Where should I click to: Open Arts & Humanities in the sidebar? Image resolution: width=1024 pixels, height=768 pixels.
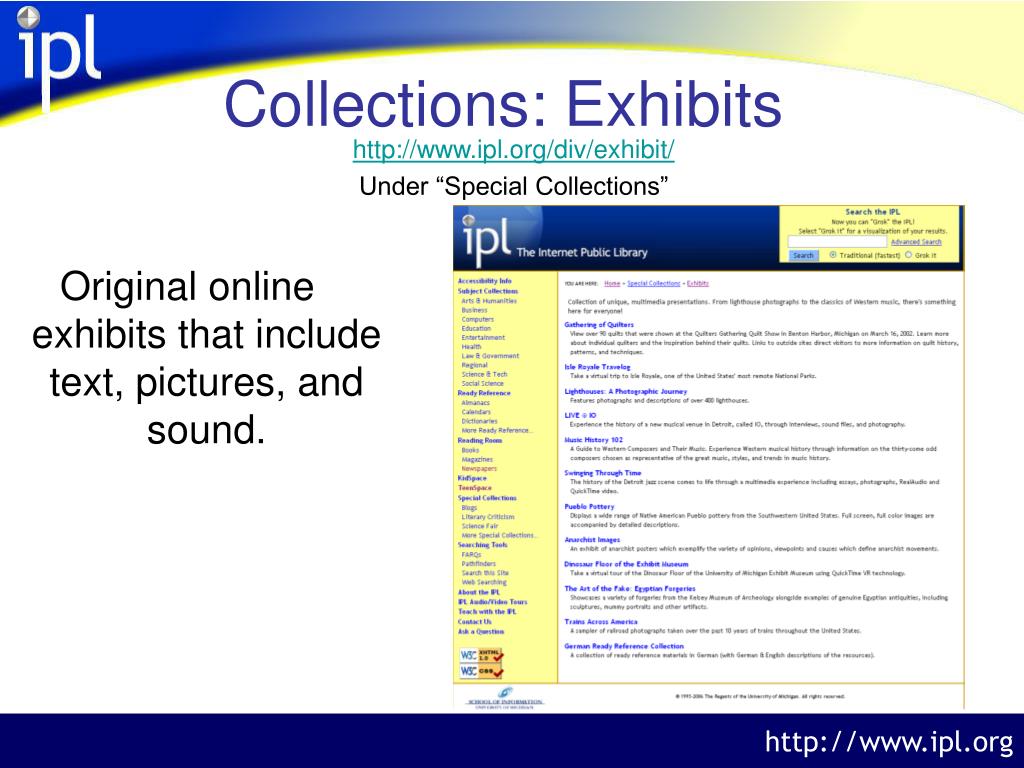click(x=489, y=301)
